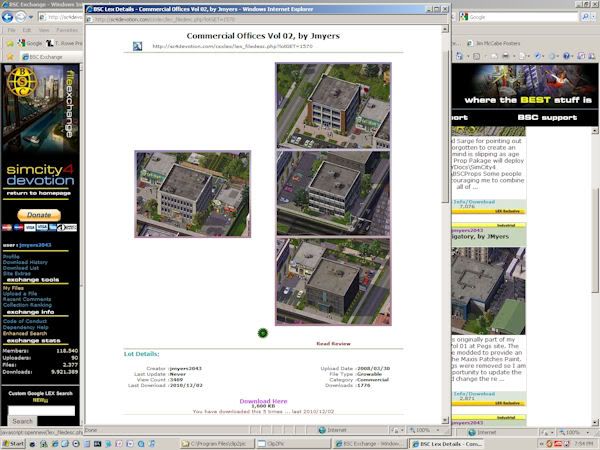The width and height of the screenshot is (600, 450).
Task: Click the Download Here link
Action: point(263,401)
